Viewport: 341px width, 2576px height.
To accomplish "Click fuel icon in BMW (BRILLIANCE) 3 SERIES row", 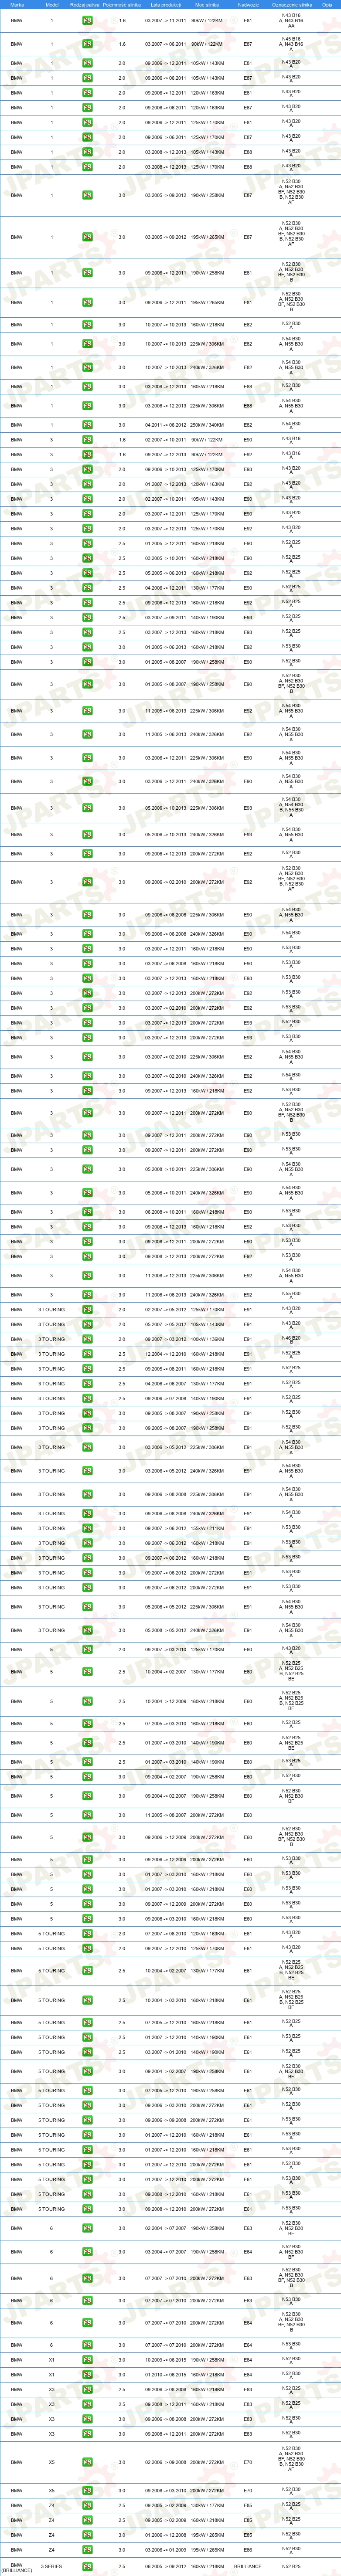I will tap(88, 2566).
